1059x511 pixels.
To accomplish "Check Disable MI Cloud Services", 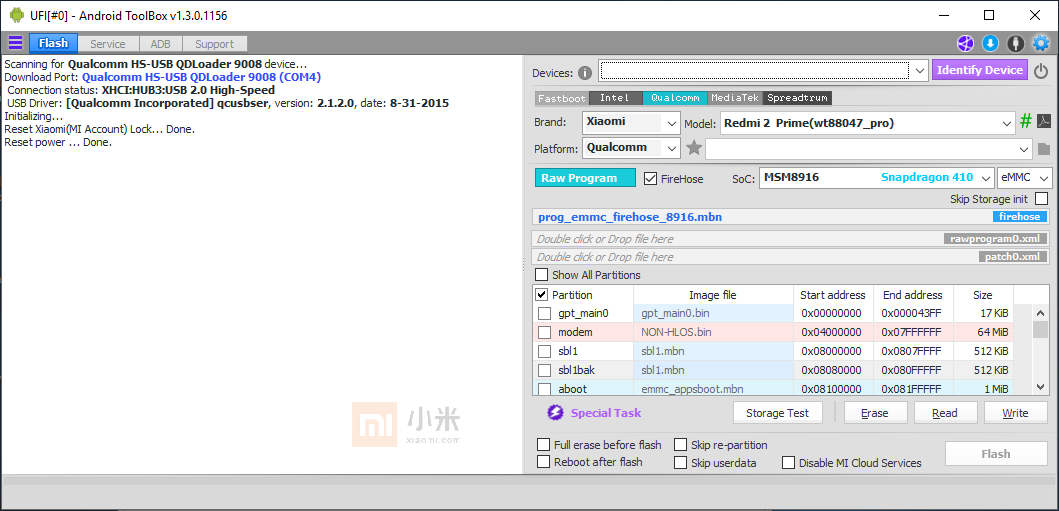I will pyautogui.click(x=788, y=463).
